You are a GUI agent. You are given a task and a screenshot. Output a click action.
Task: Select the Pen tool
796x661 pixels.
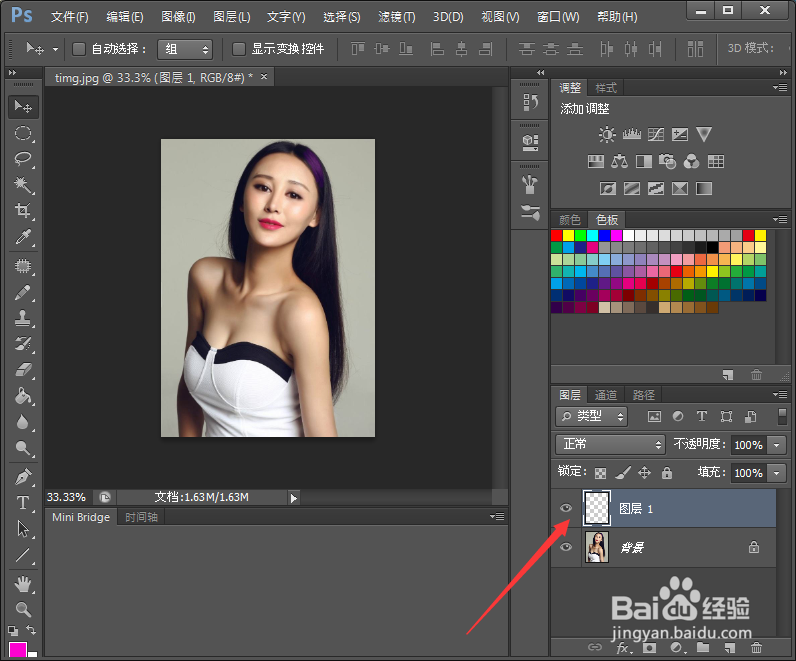(23, 477)
